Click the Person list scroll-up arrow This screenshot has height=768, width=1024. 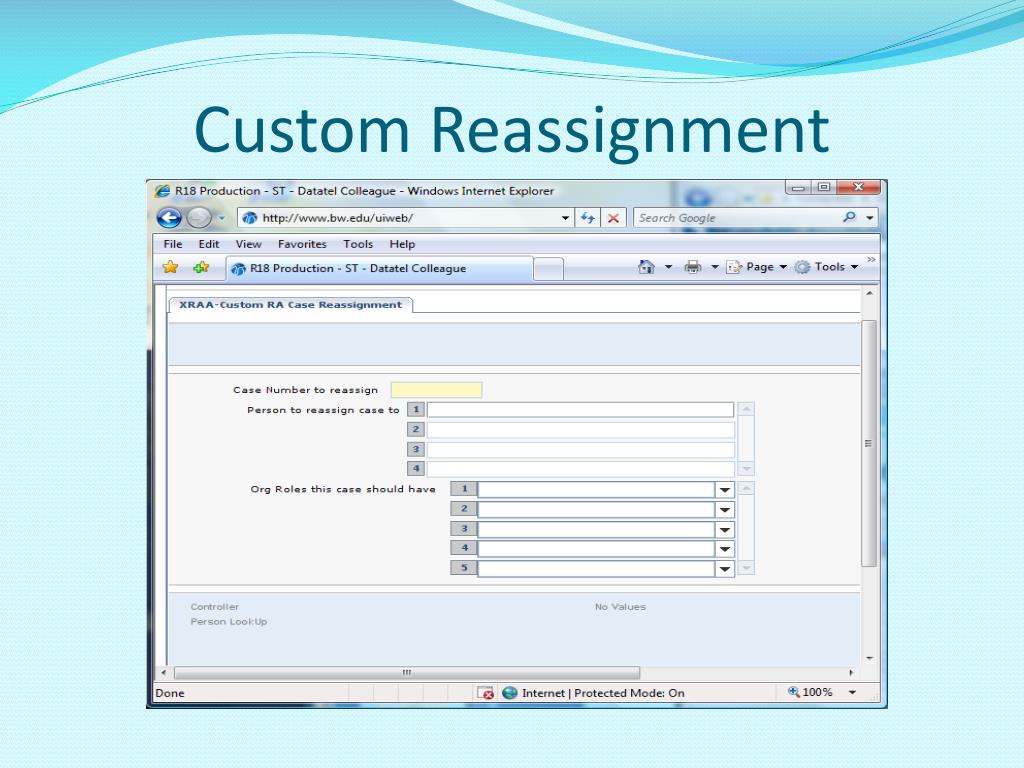[746, 409]
